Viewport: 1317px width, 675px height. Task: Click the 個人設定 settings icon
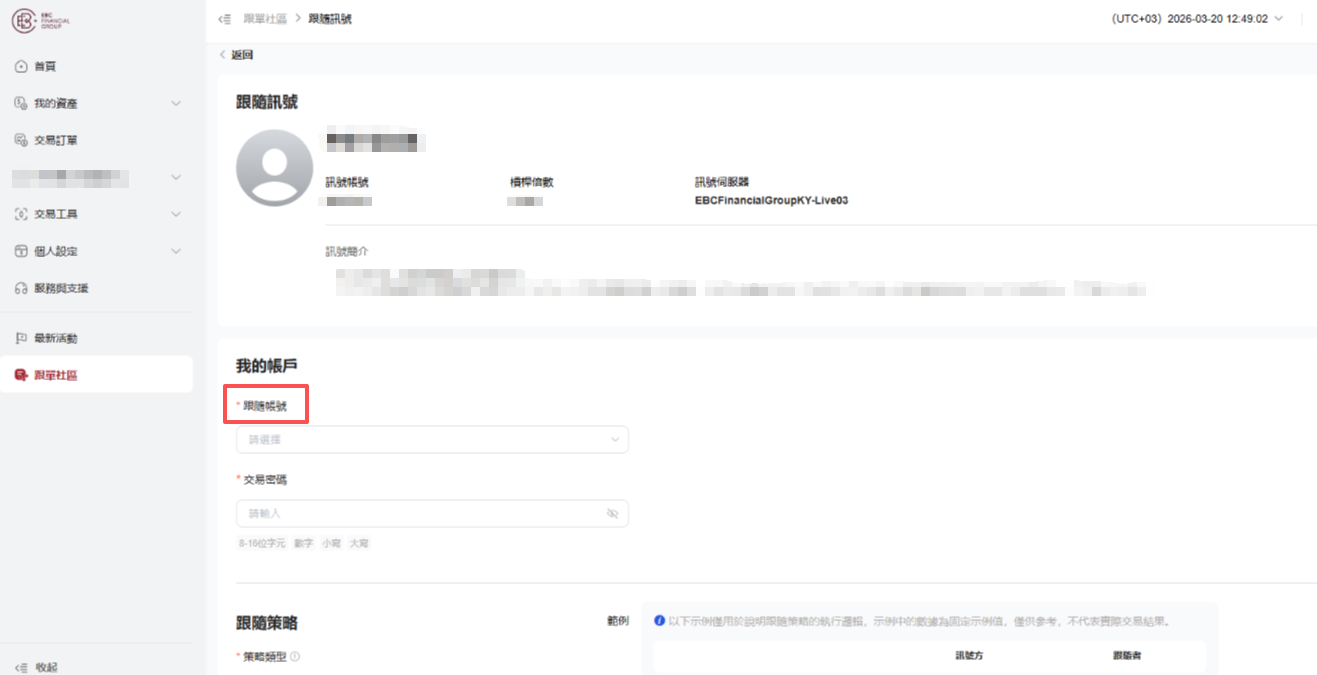(21, 251)
